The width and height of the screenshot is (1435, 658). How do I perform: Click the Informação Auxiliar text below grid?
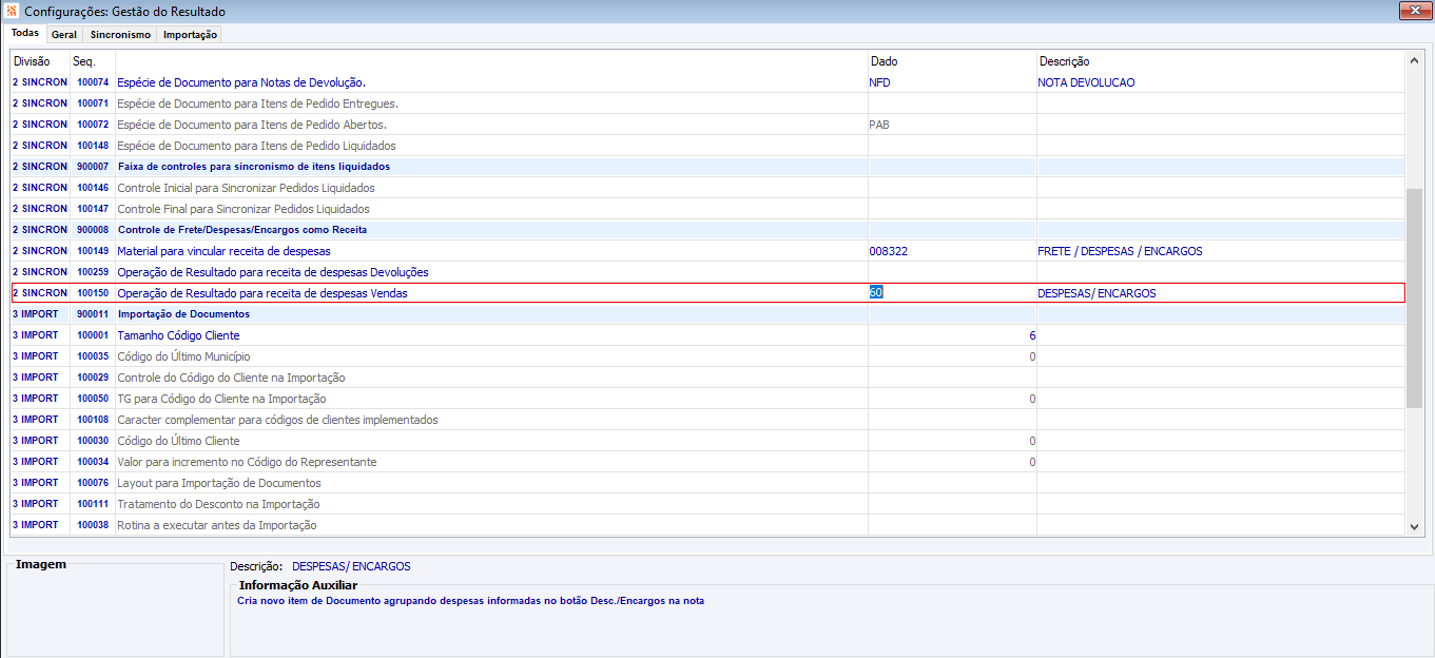470,601
